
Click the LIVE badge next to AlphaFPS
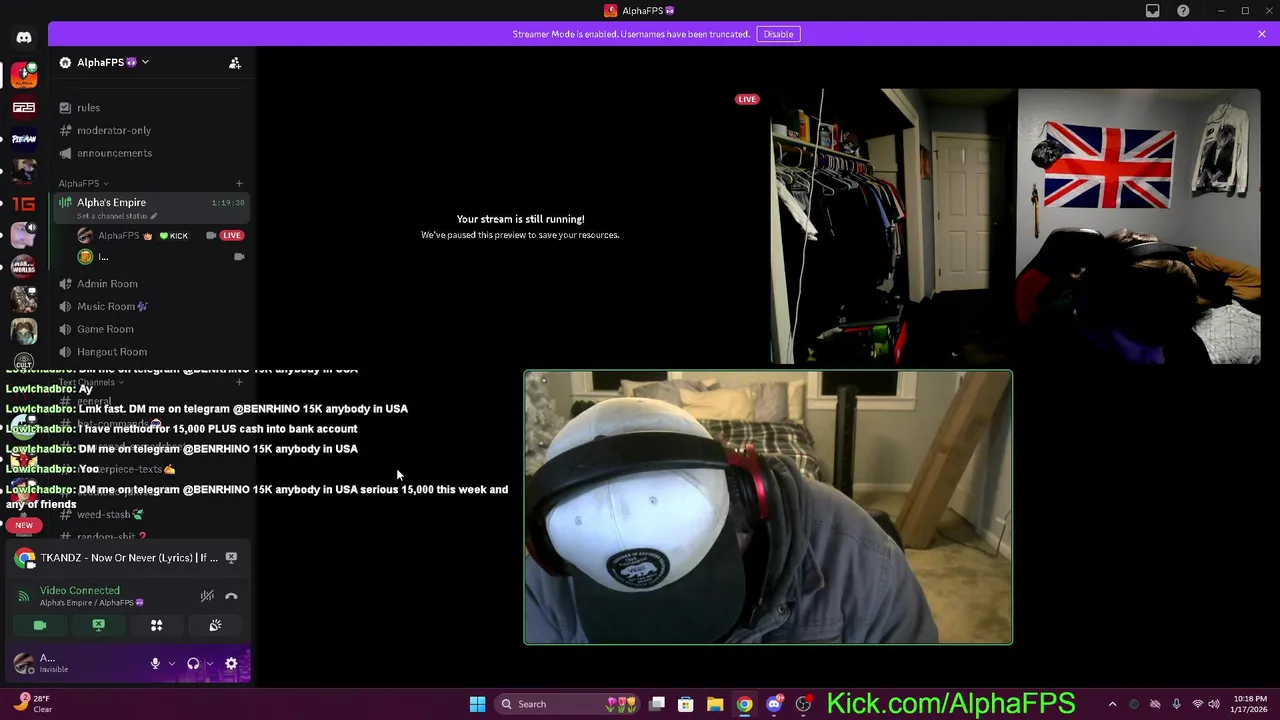[x=232, y=235]
